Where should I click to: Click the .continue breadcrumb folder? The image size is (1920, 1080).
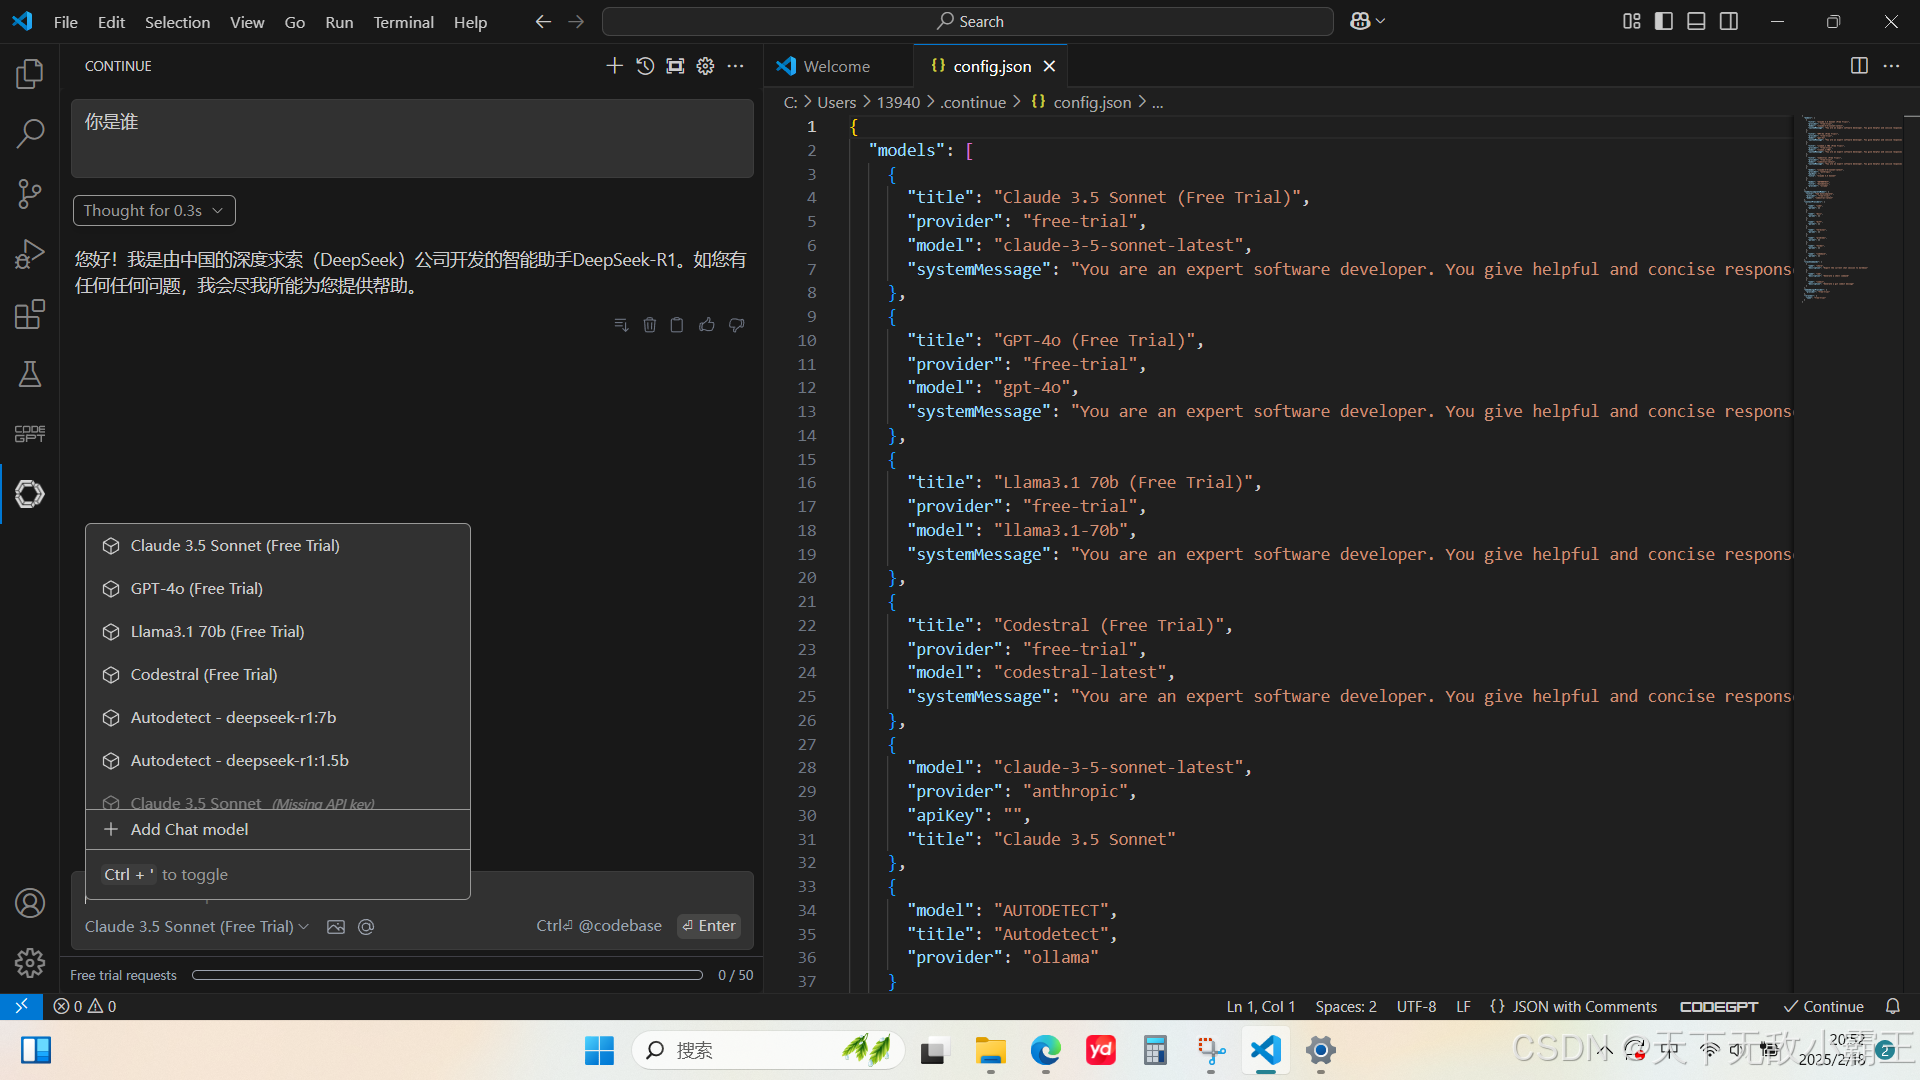[x=973, y=102]
